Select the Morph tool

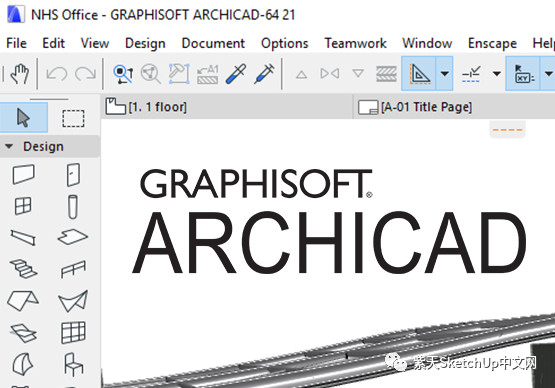[x=23, y=364]
